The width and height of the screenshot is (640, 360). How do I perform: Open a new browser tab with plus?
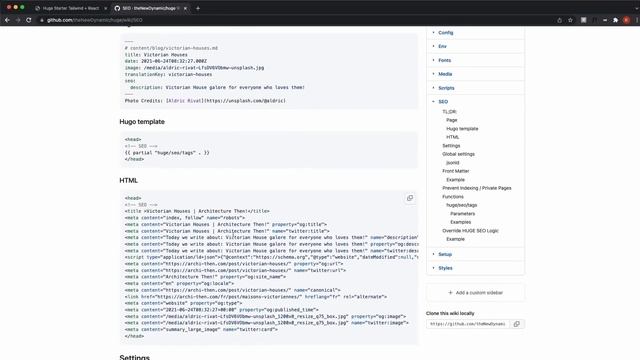click(x=198, y=8)
